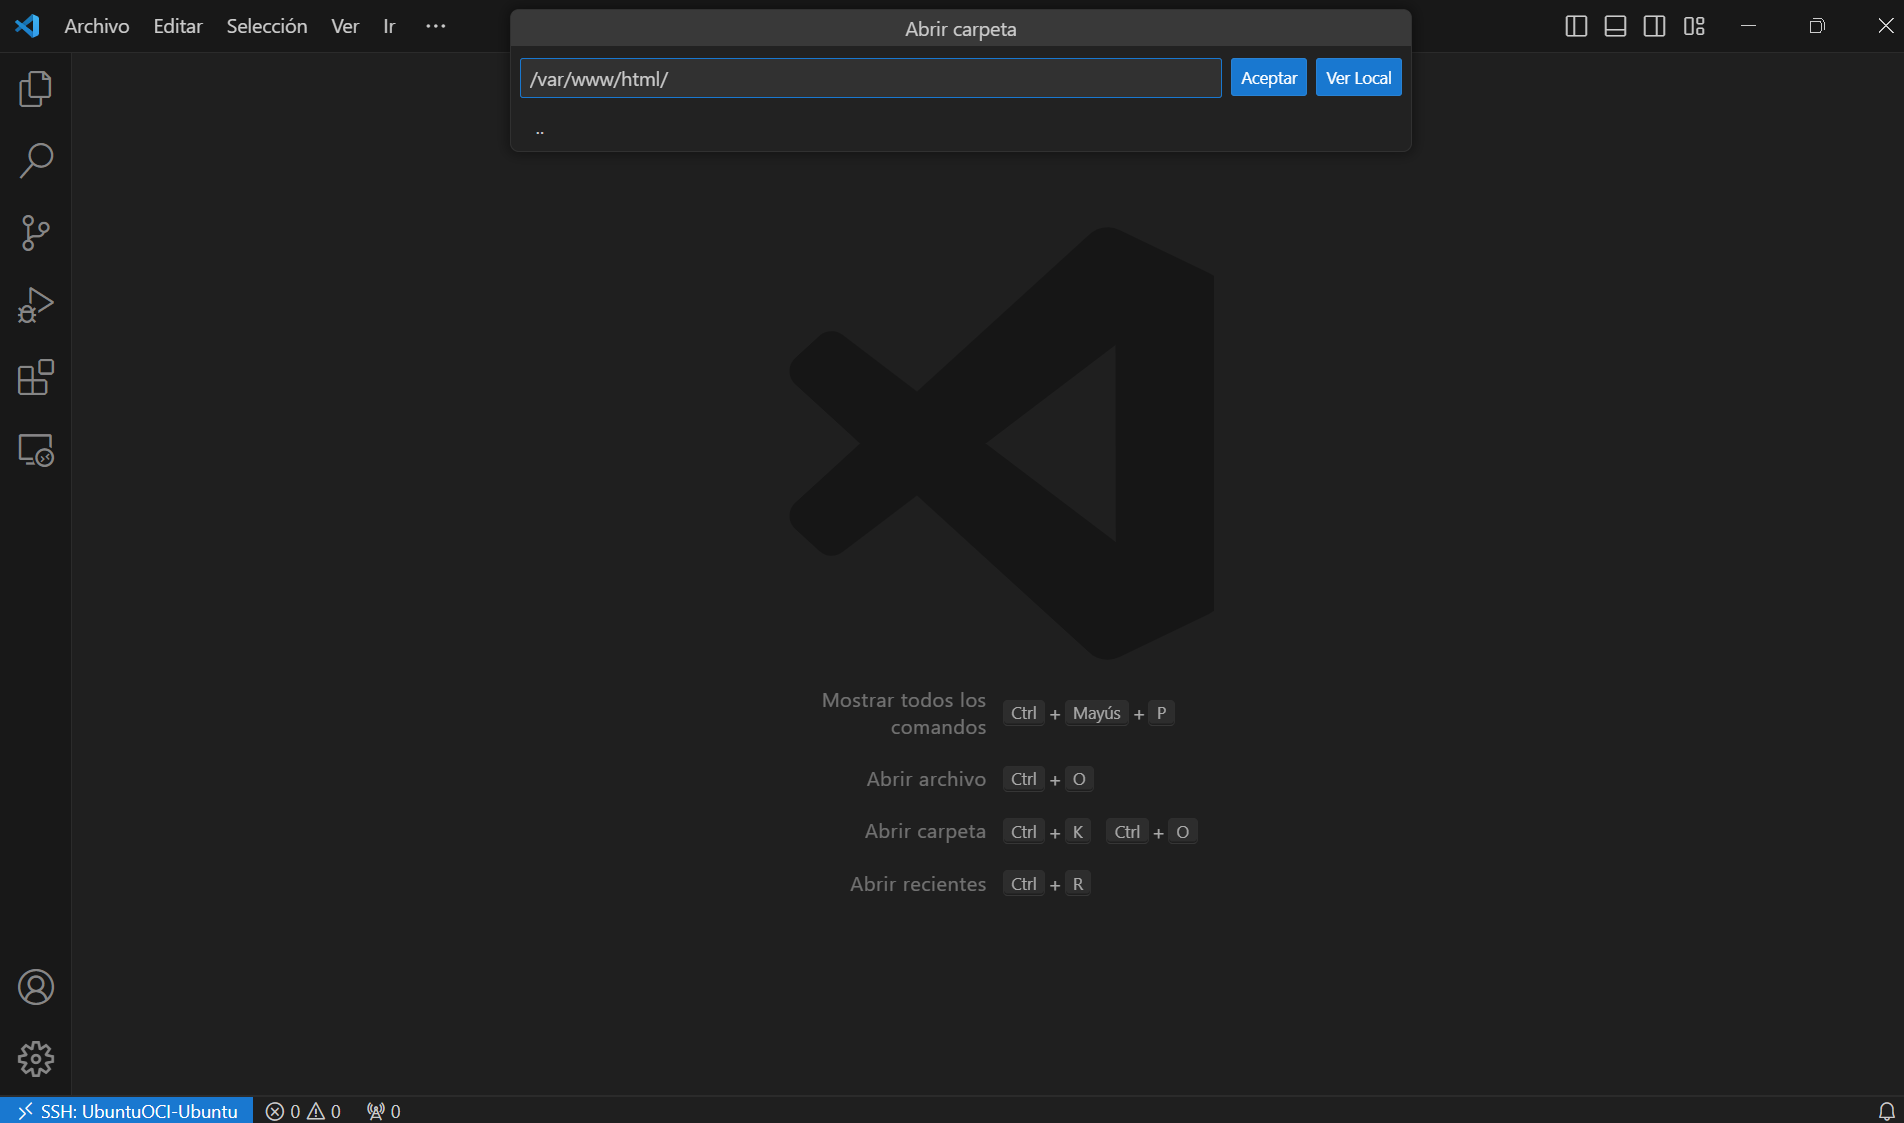
Task: Click the VS Code logo icon
Action: pos(27,26)
